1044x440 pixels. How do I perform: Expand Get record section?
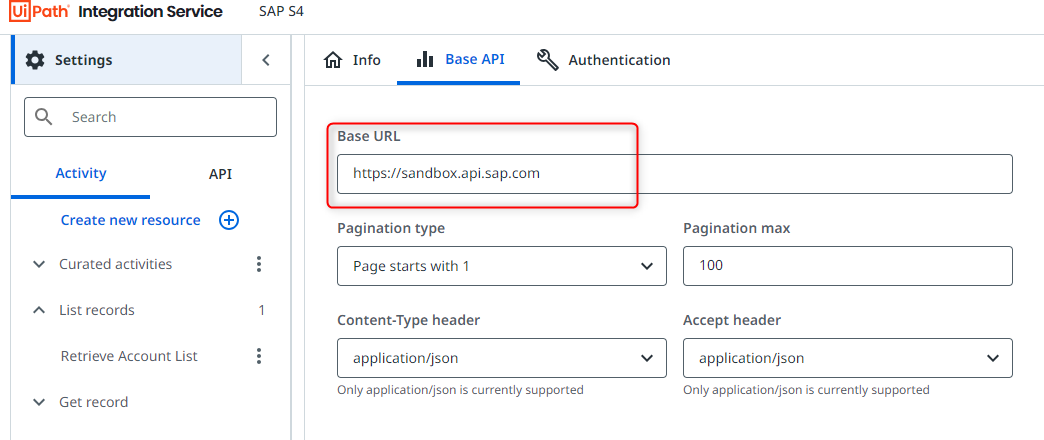39,402
